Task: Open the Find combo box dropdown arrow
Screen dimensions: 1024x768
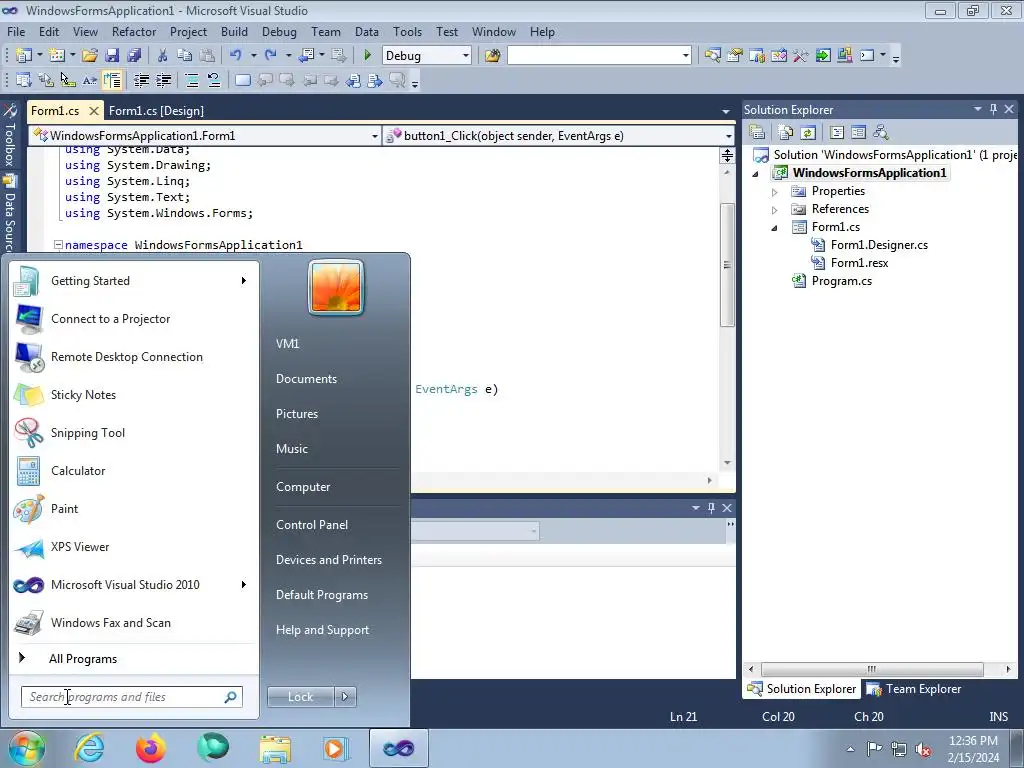Action: coord(685,56)
